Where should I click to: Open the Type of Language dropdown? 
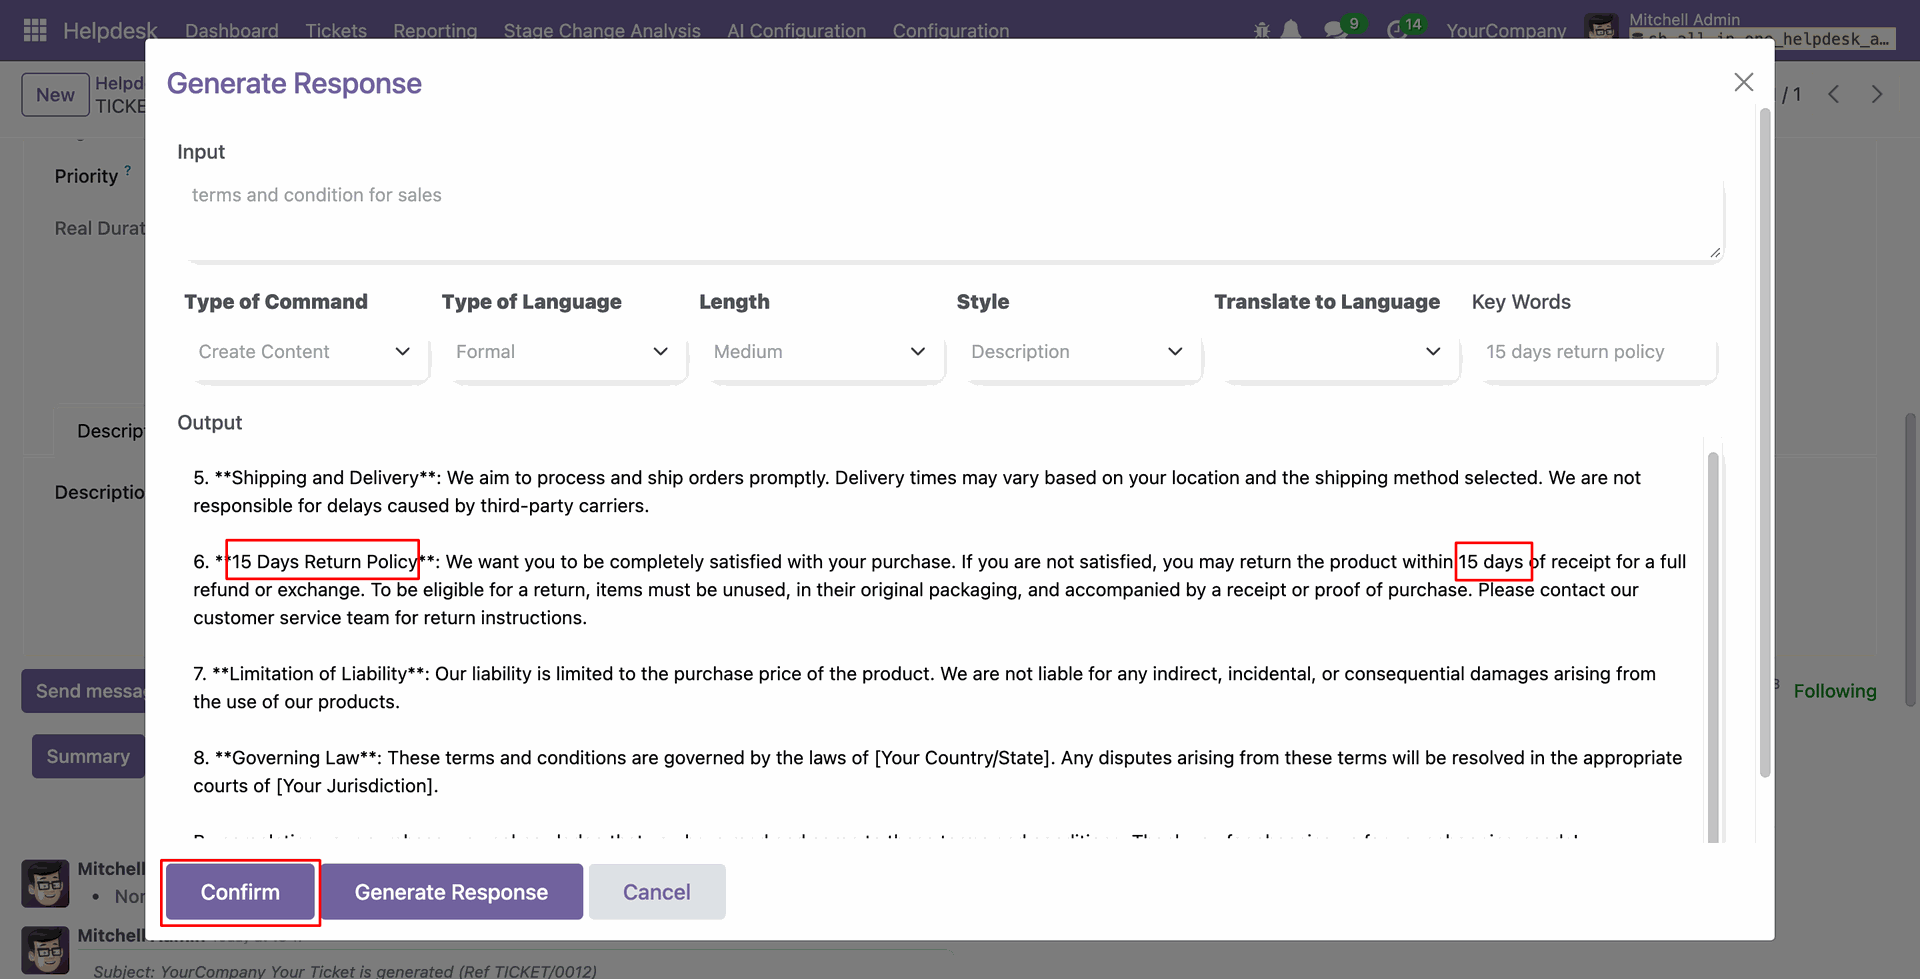[x=564, y=352]
